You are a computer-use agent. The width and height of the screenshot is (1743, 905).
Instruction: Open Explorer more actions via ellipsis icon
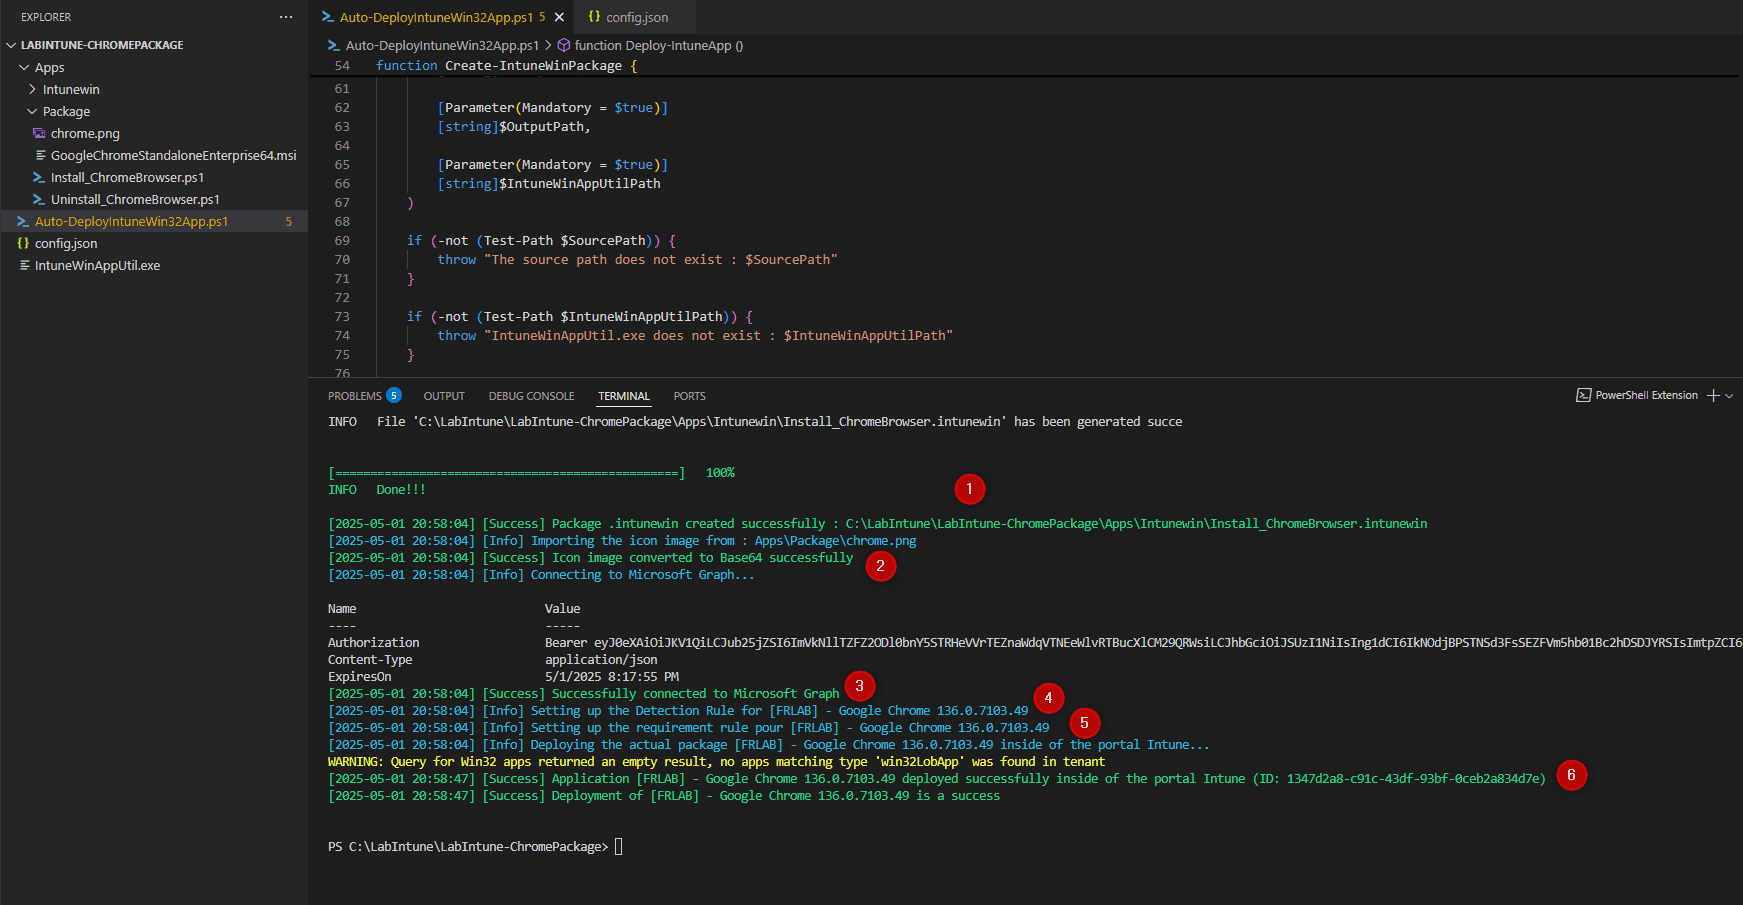pyautogui.click(x=286, y=16)
